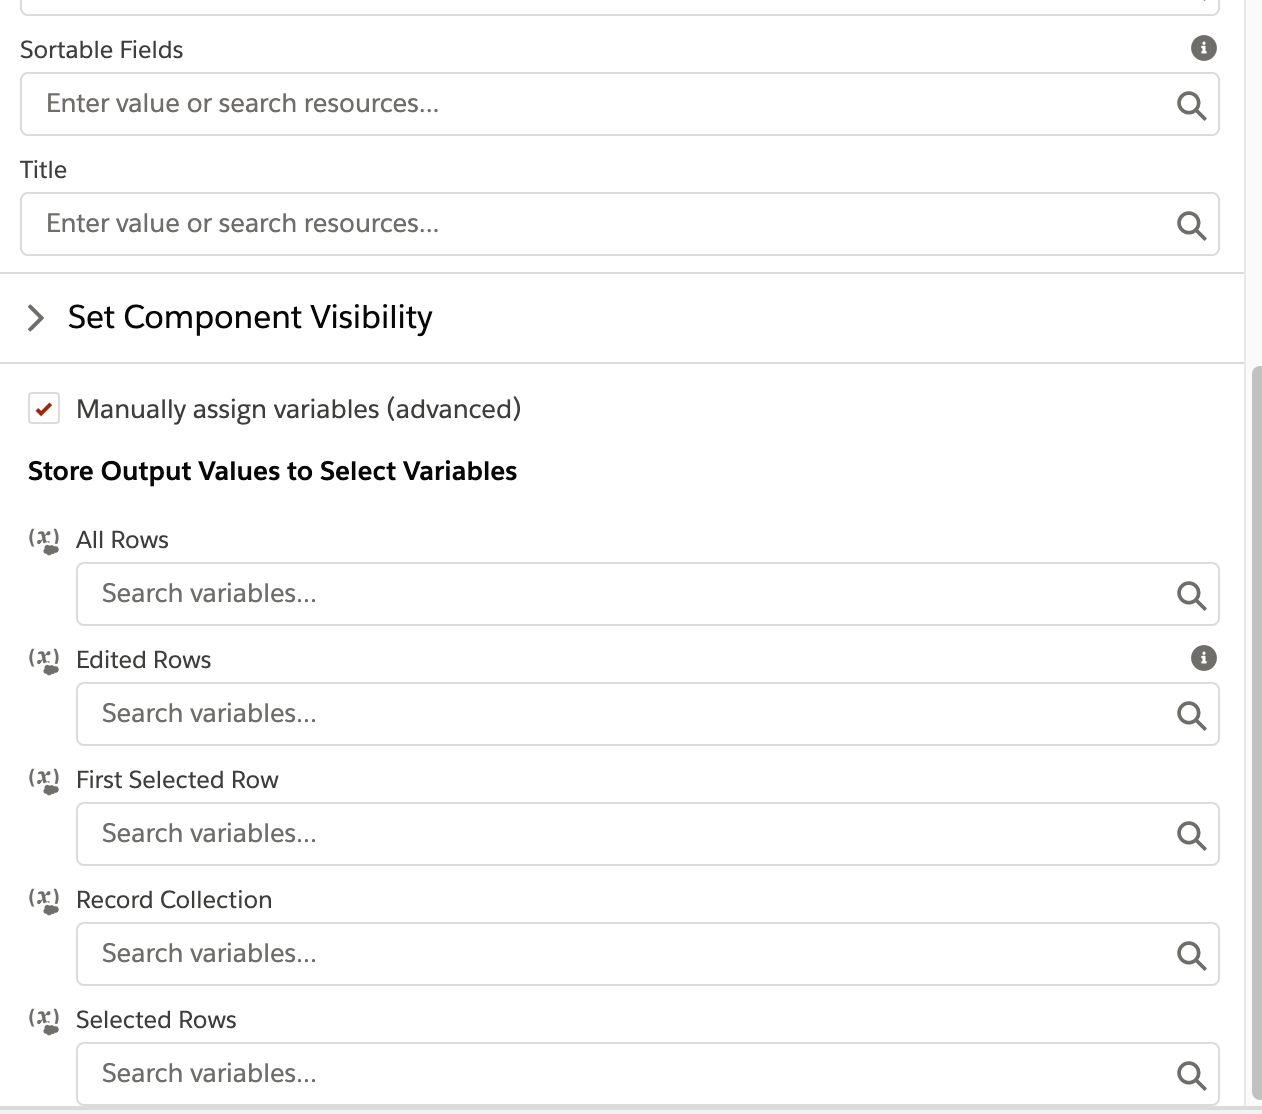The image size is (1262, 1114).
Task: Uncheck Manually assign variables (advanced)
Action: (44, 409)
